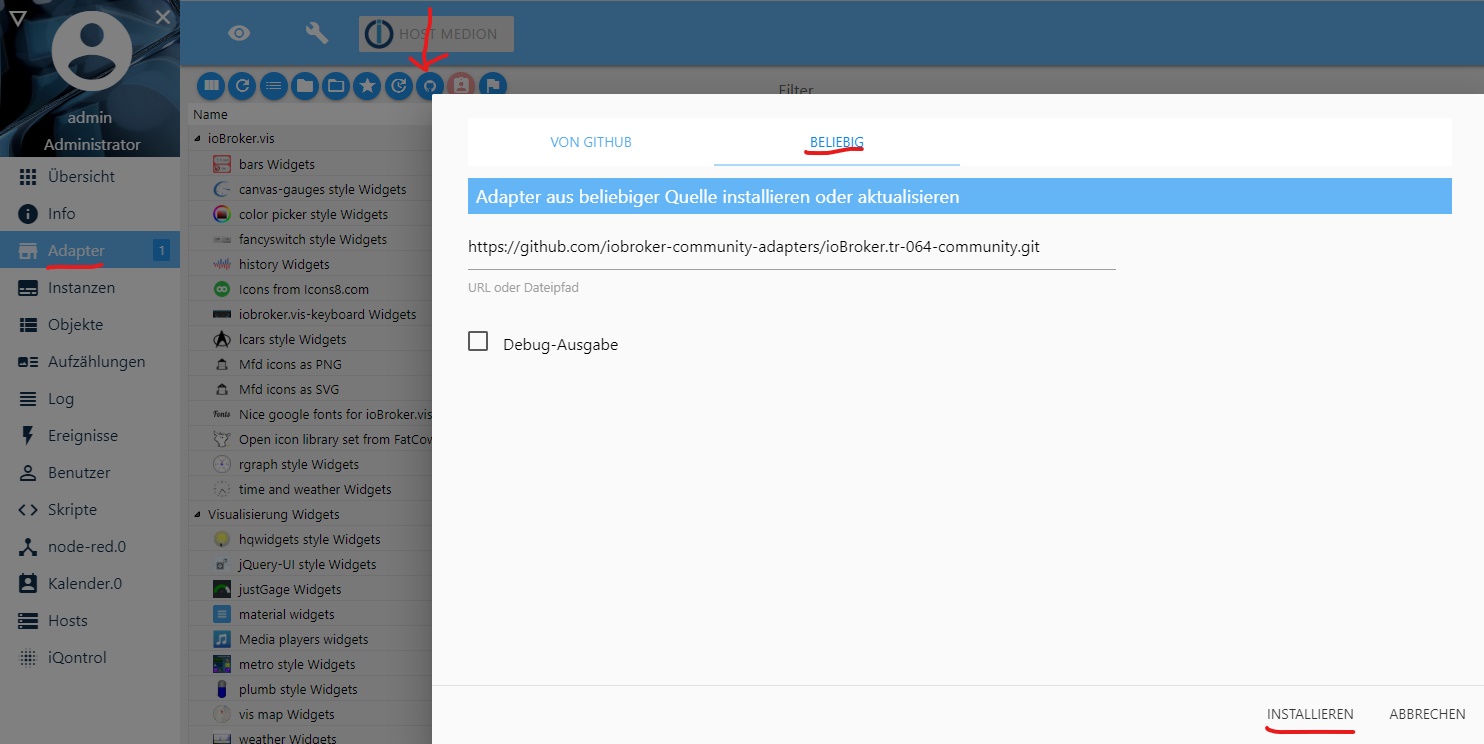Screen dimensions: 1484x744
Task: Click the flag icon in the adapter toolbar
Action: point(492,86)
